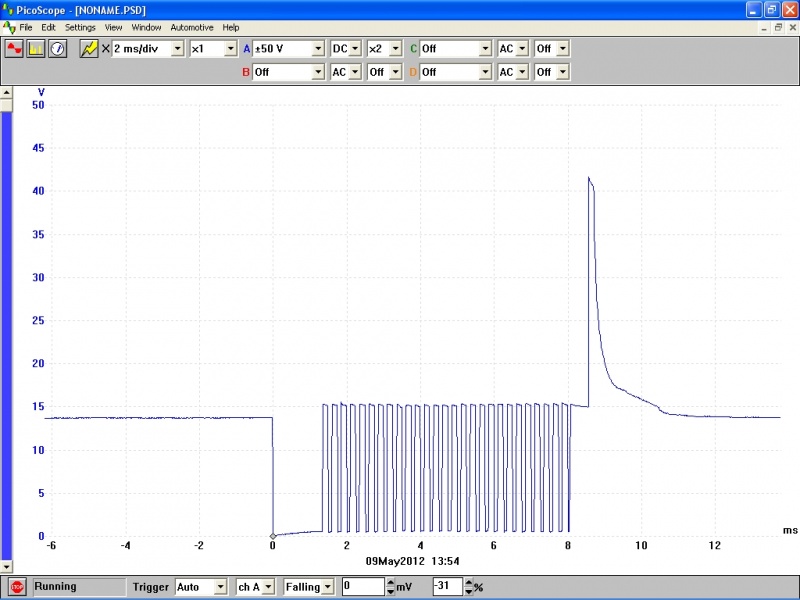Click the trigger point diamond marker

(273, 536)
